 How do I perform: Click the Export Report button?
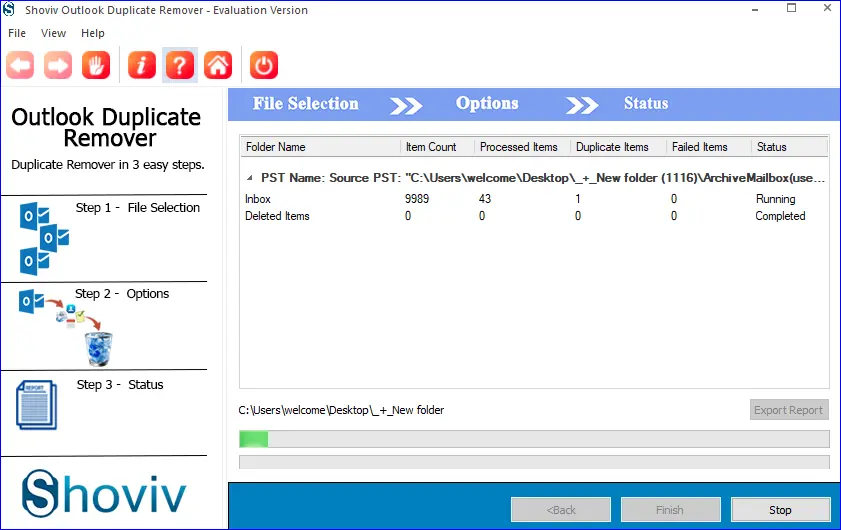[x=789, y=410]
